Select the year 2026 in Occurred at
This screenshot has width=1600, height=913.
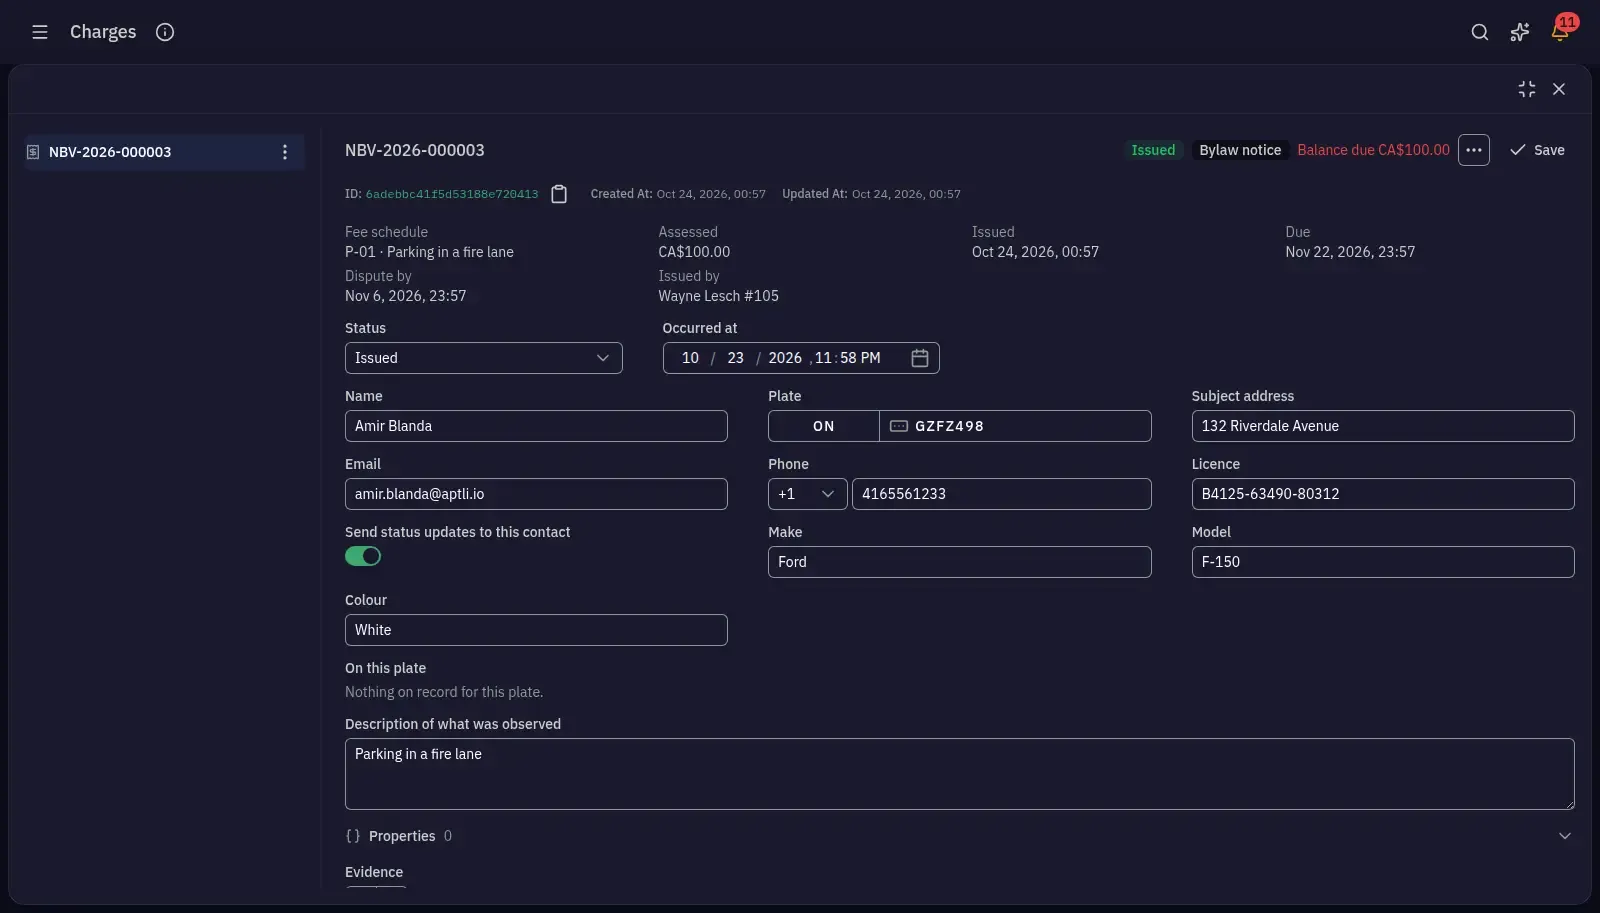(785, 358)
